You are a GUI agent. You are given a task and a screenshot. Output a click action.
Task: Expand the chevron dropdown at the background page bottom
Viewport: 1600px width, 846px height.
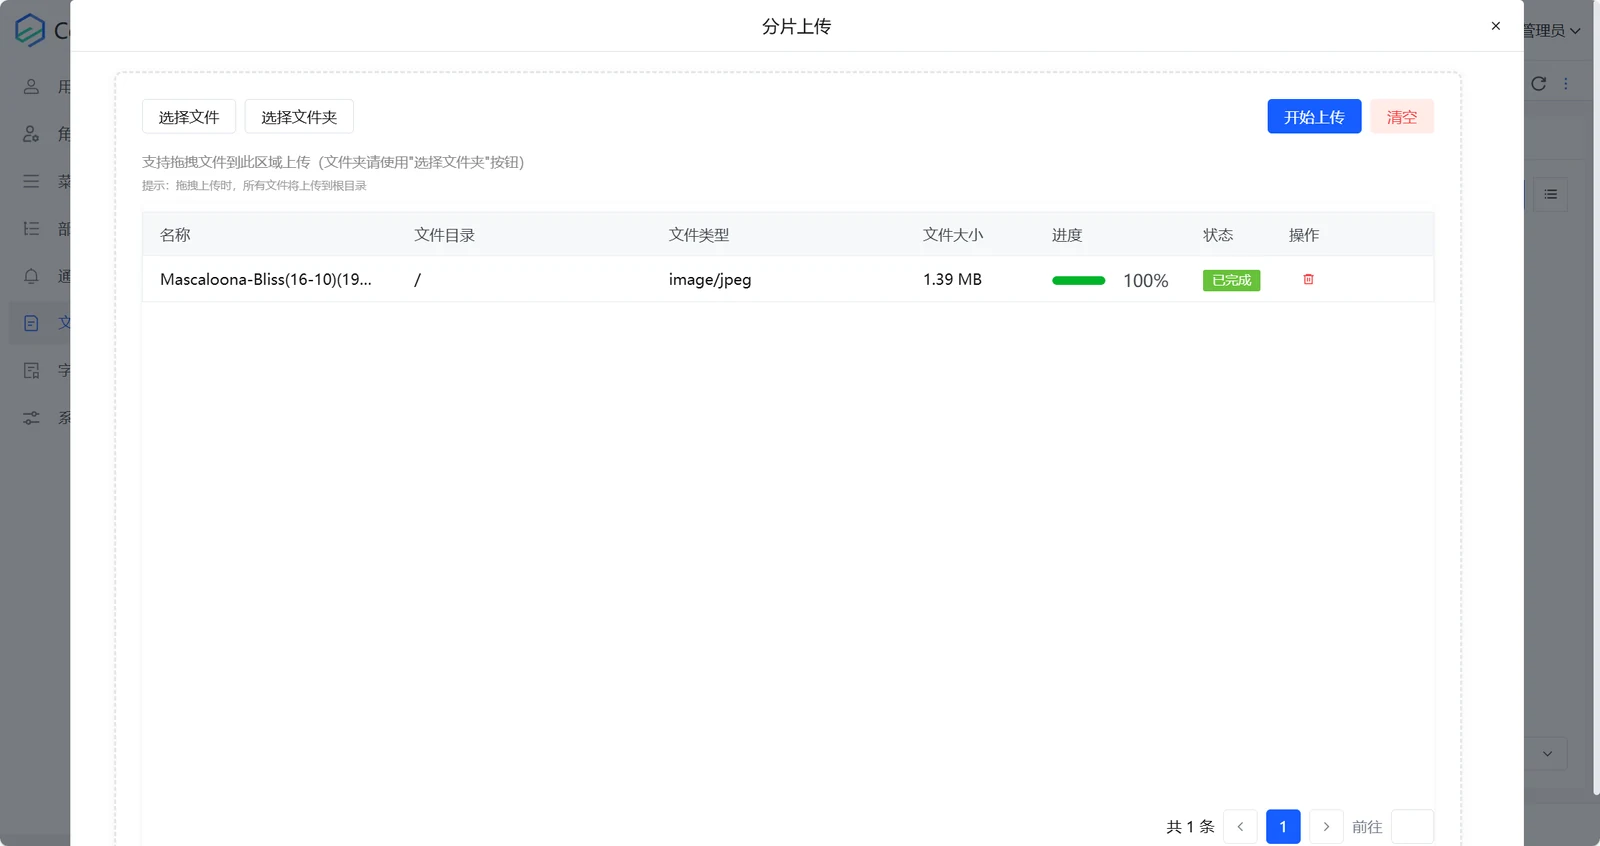1547,754
